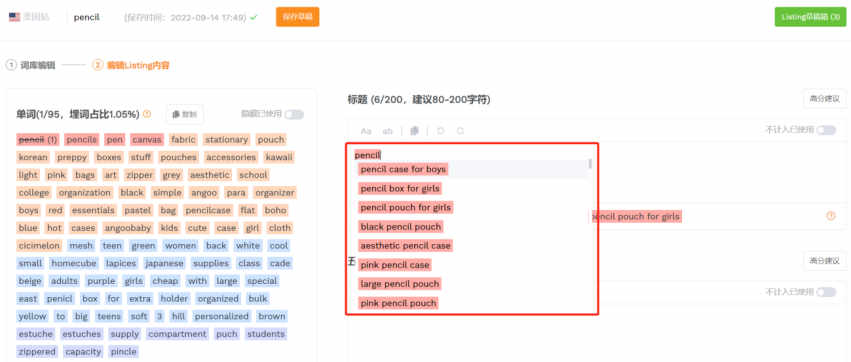Click the undo arrow in title toolbar
Image resolution: width=851 pixels, height=362 pixels.
(x=441, y=131)
